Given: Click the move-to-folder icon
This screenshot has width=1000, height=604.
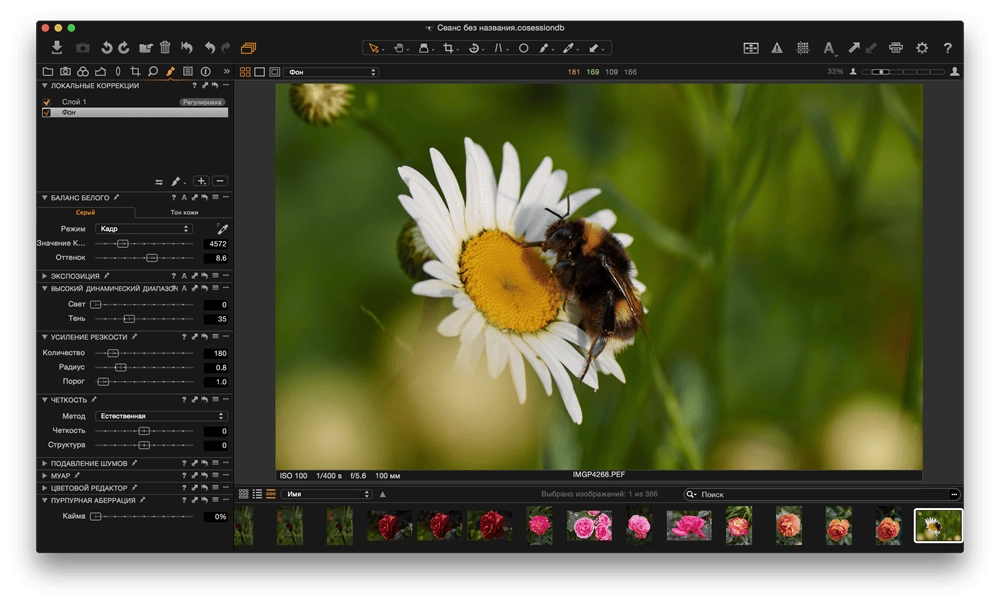Looking at the screenshot, I should [146, 48].
